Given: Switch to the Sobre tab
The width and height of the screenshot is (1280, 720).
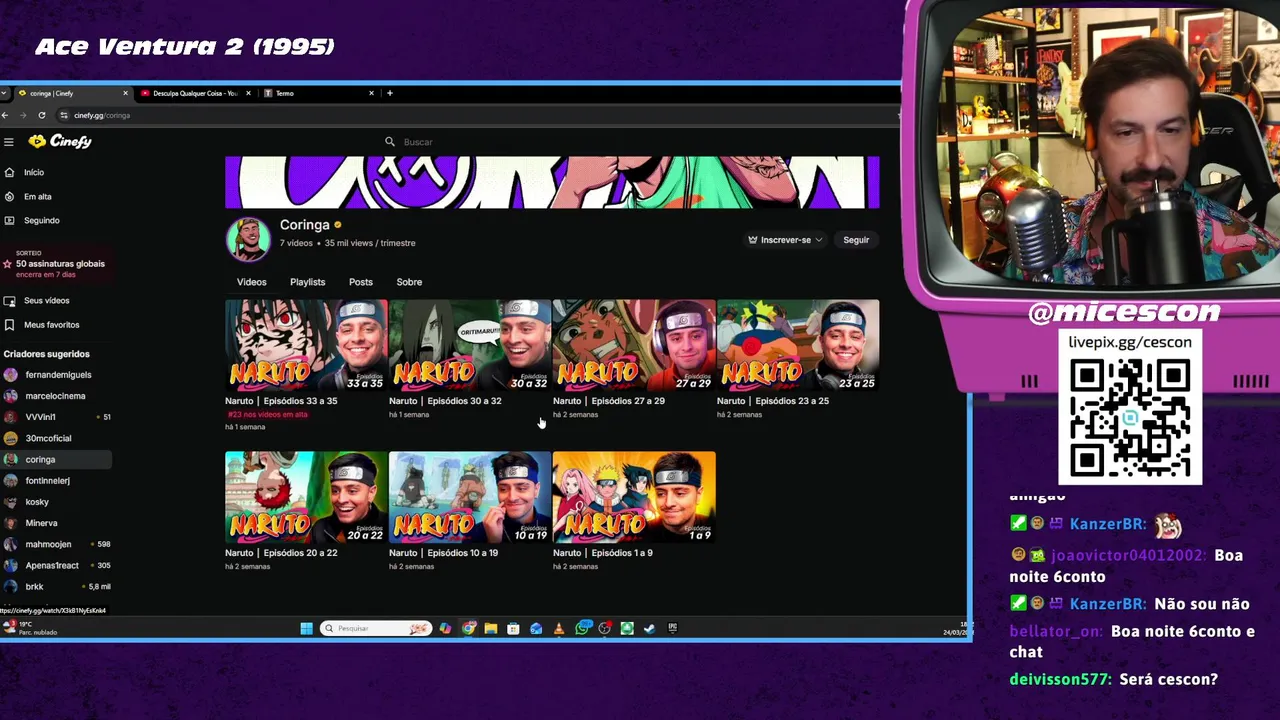Looking at the screenshot, I should click(x=409, y=282).
